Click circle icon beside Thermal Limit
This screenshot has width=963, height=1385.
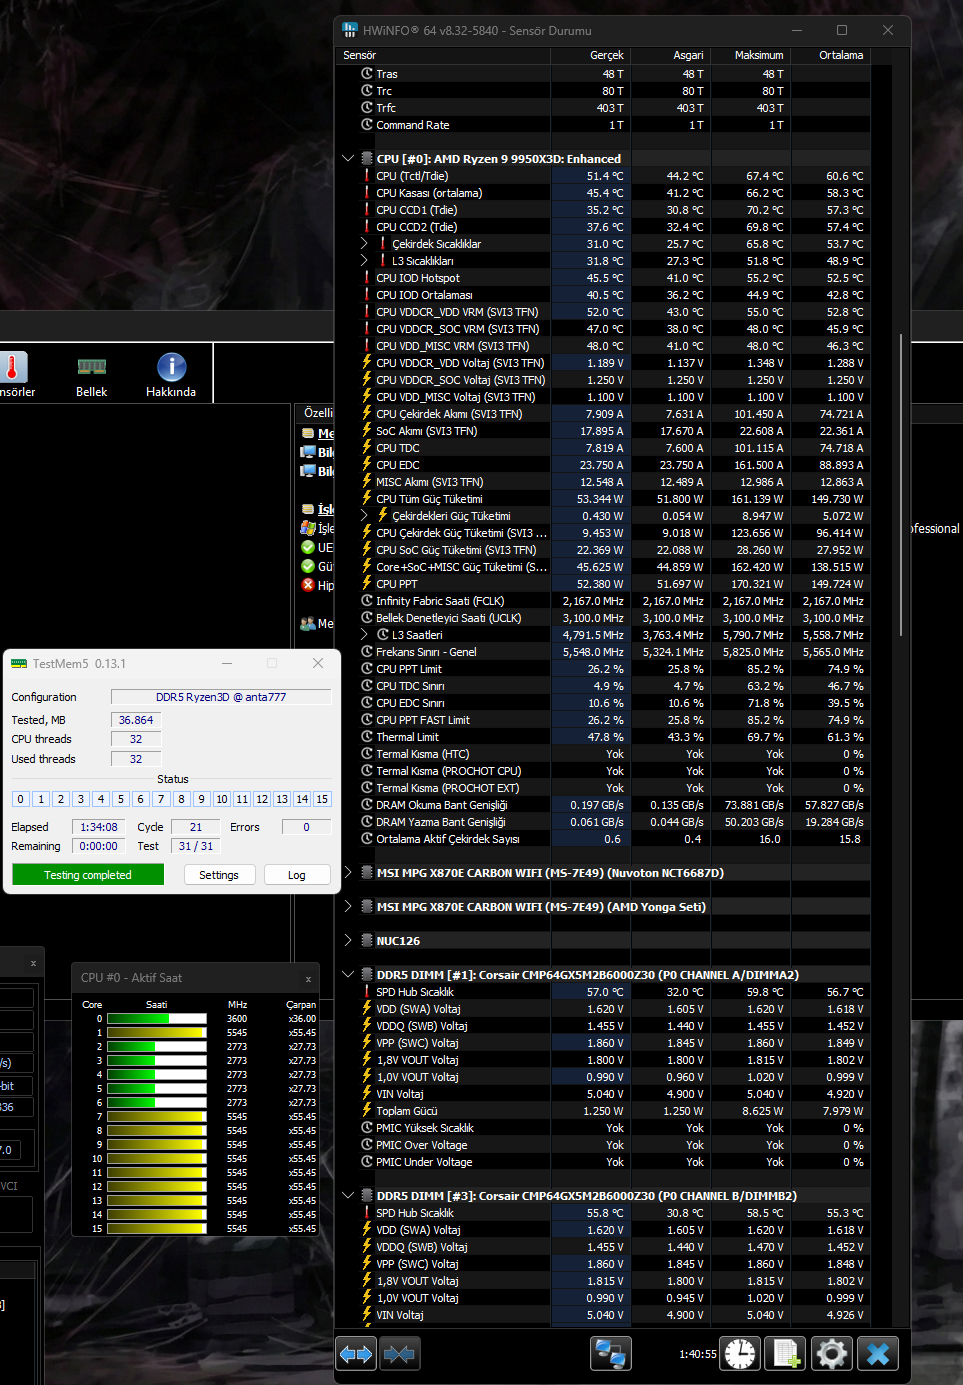367,737
